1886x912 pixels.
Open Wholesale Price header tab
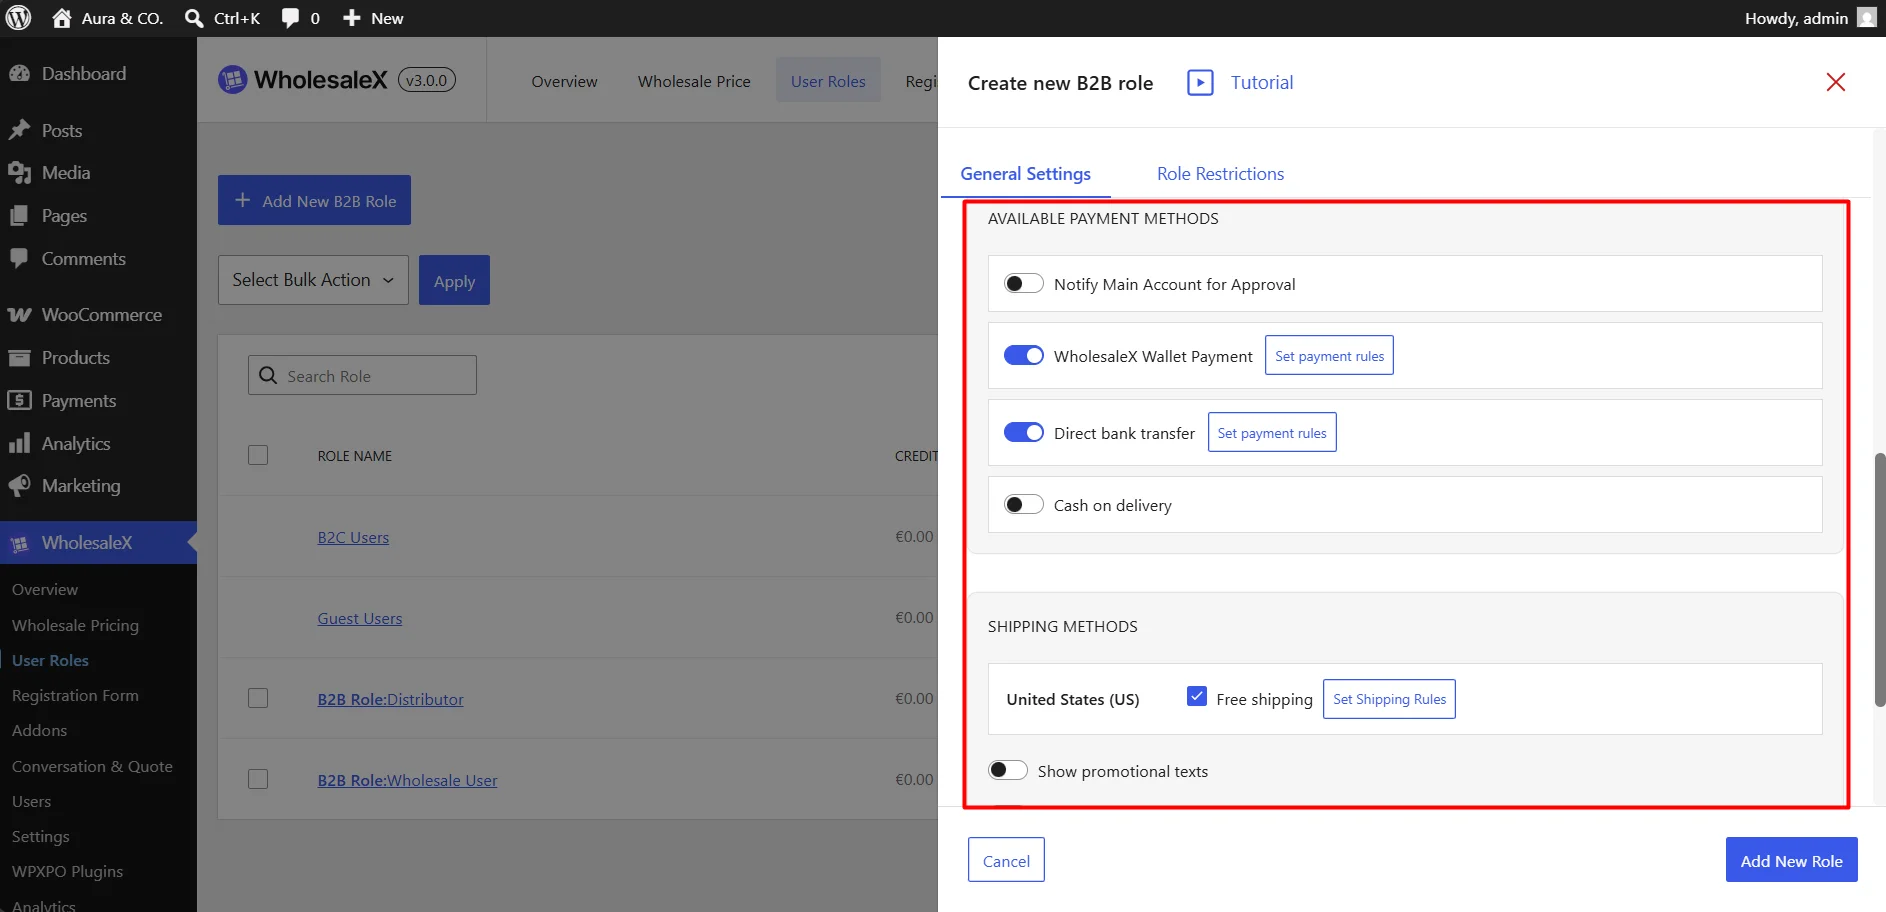click(x=694, y=81)
